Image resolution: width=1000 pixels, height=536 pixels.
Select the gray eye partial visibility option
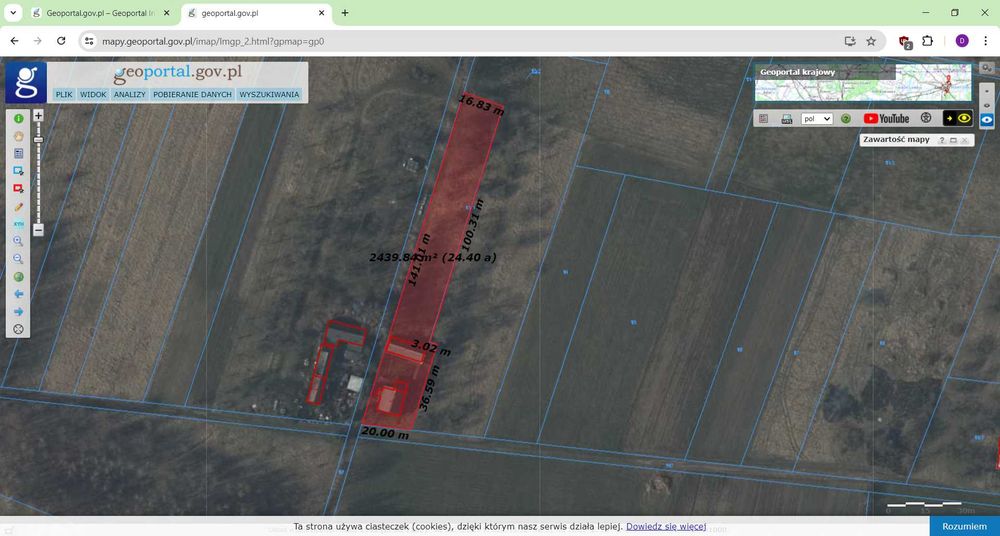(987, 105)
